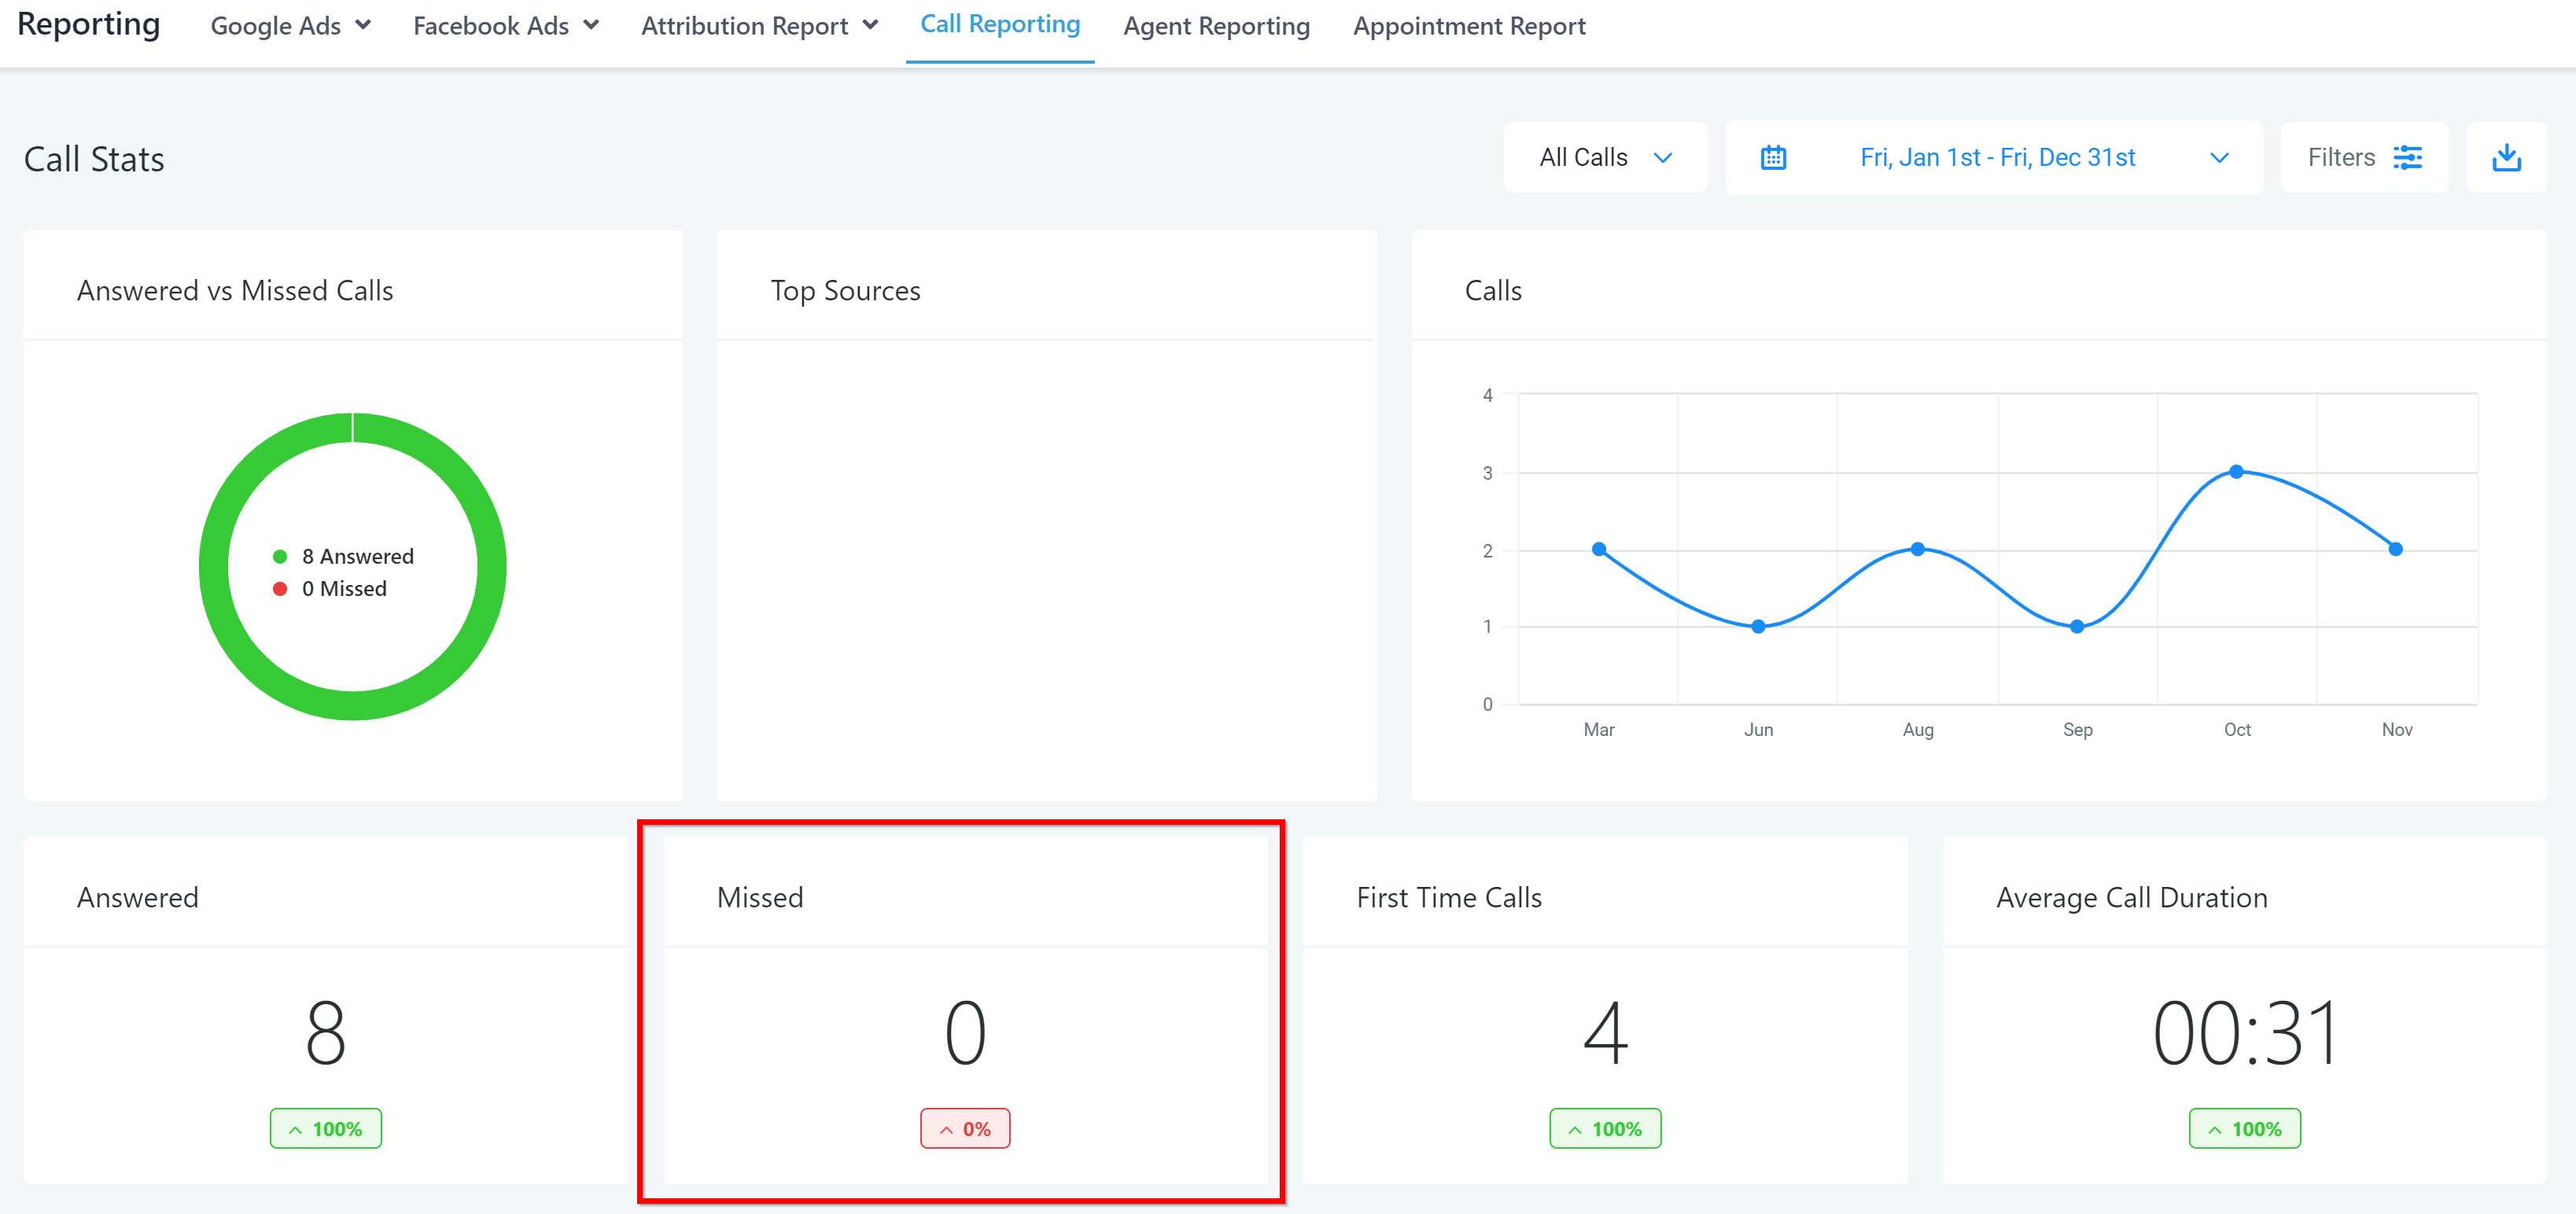2576x1214 pixels.
Task: Switch to the Call Reporting tab
Action: 1000,24
